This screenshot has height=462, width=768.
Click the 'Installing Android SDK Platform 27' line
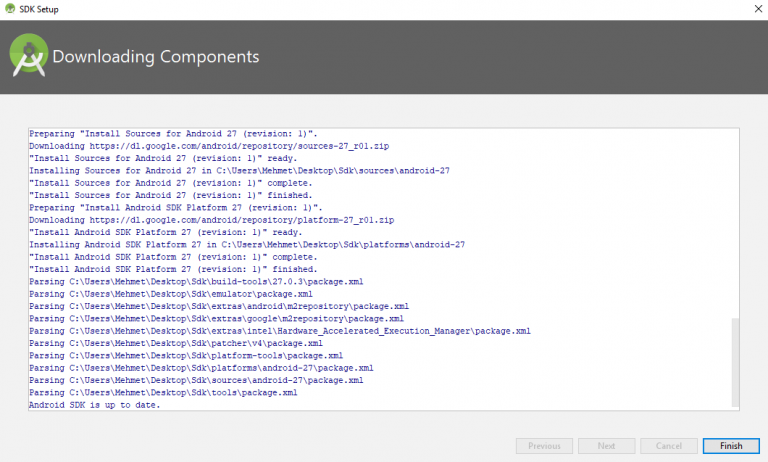(248, 245)
